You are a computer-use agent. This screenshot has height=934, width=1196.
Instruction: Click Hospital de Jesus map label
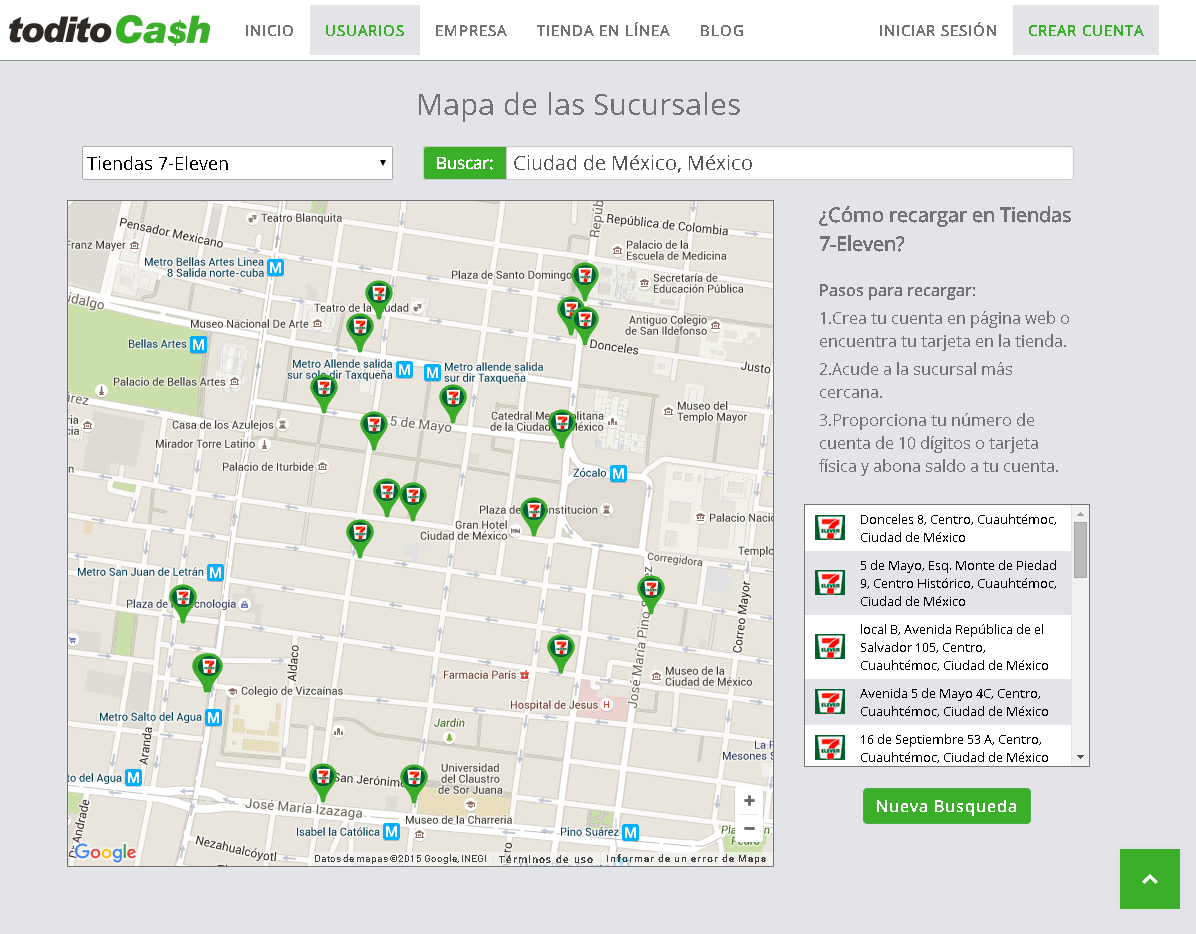554,705
